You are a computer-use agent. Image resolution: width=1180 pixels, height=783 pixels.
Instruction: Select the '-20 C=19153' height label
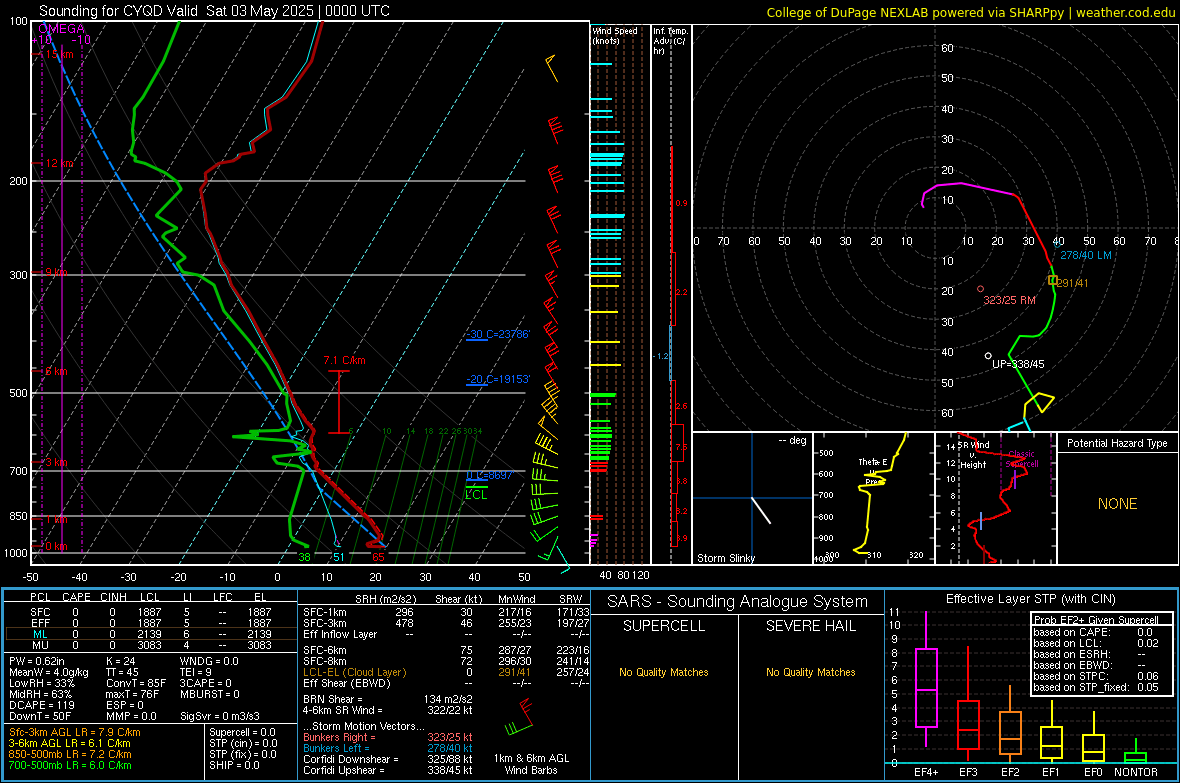coord(498,379)
